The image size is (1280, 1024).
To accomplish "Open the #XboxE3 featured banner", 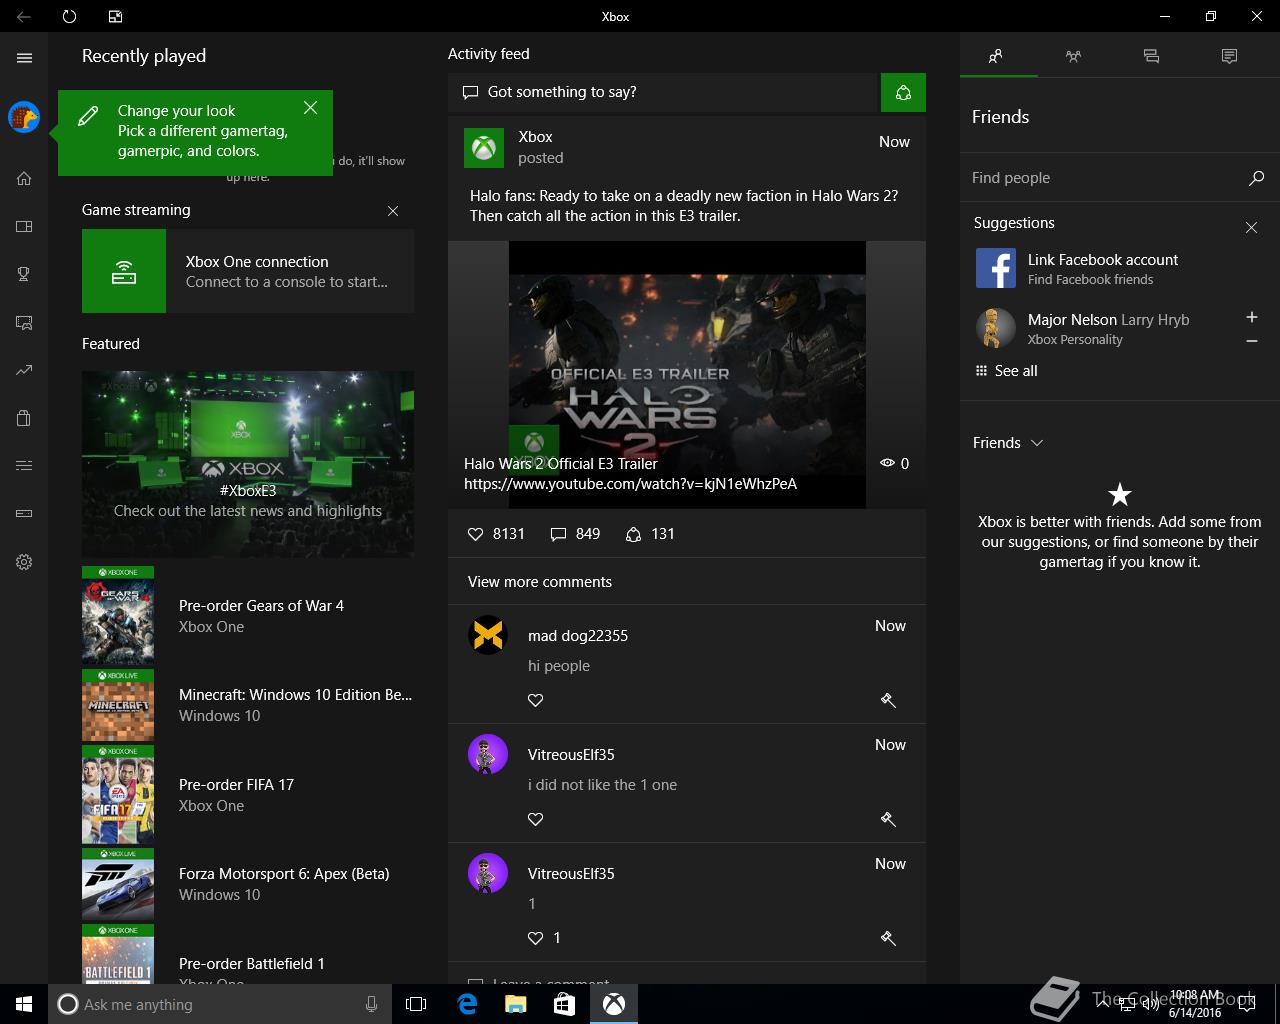I will pos(248,464).
